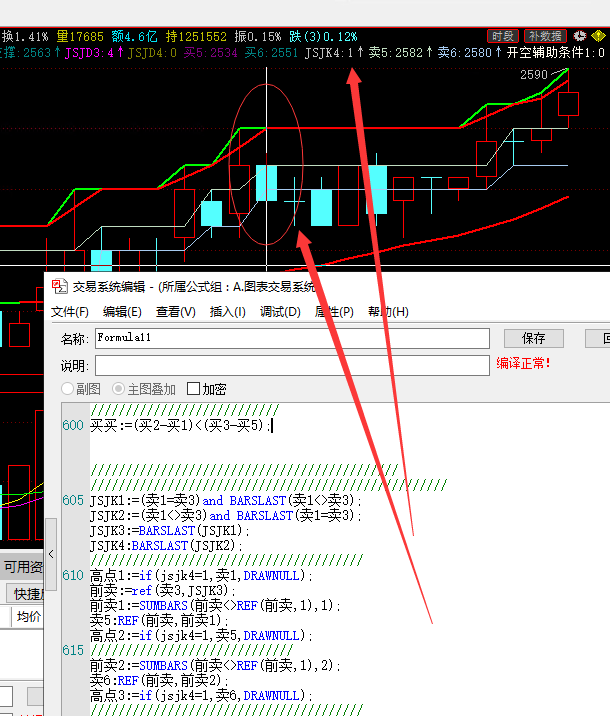
Task: Click code line 前卖:=ref(卖3,JSJK3);
Action: (x=163, y=590)
